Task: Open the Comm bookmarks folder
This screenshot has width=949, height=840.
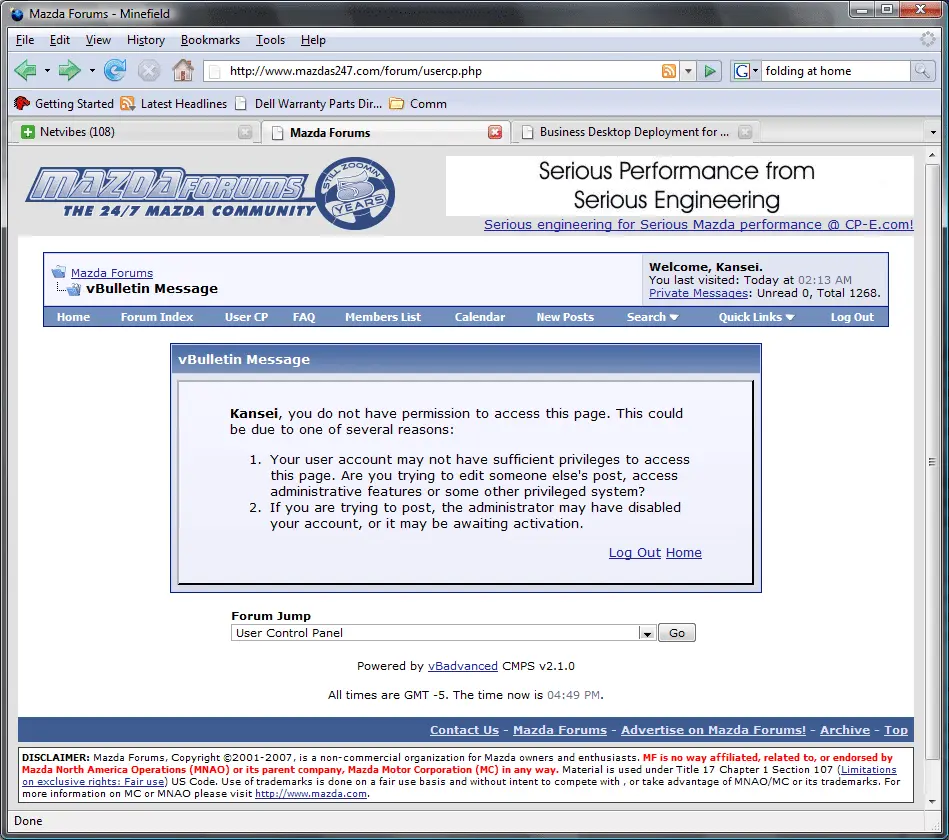Action: (x=418, y=103)
